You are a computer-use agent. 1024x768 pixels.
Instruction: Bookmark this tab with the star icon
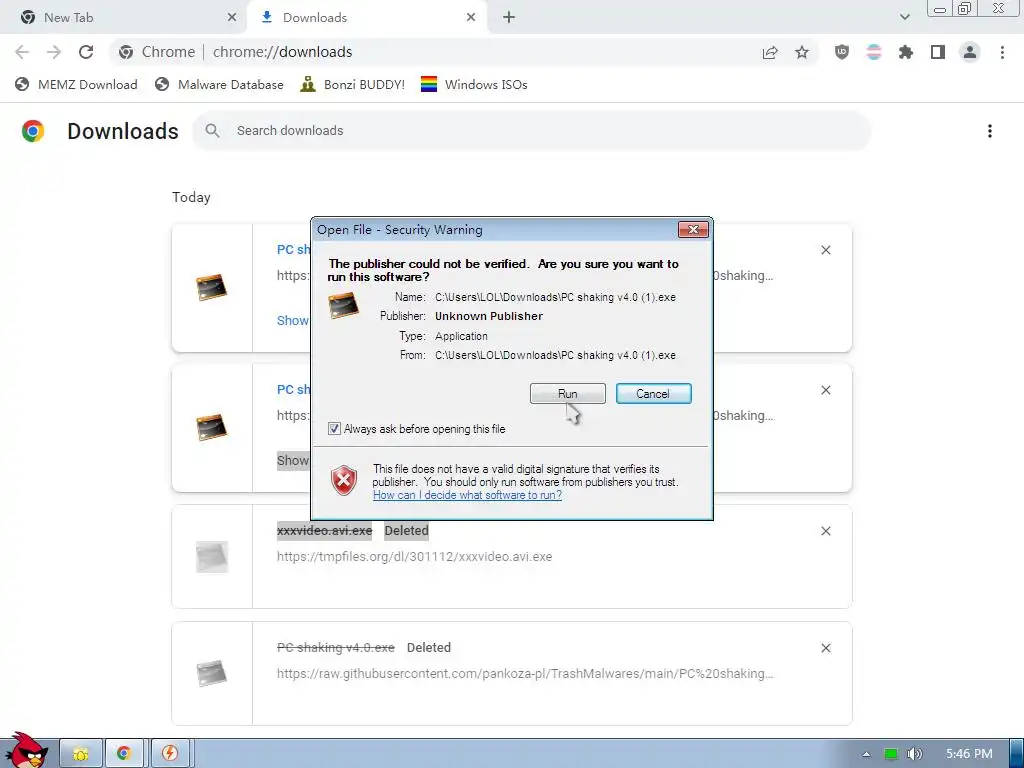[x=802, y=52]
